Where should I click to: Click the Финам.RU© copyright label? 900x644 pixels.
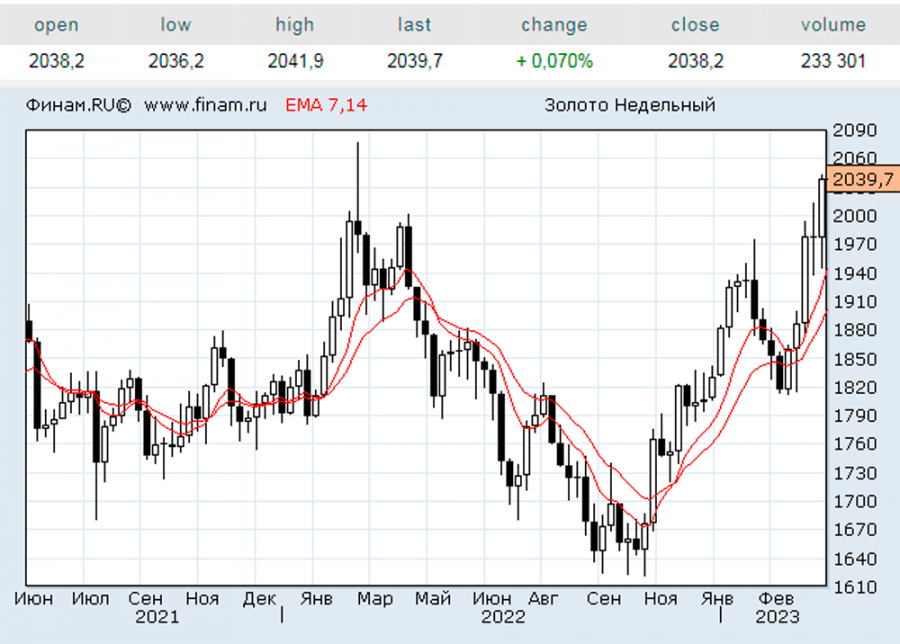(x=79, y=105)
